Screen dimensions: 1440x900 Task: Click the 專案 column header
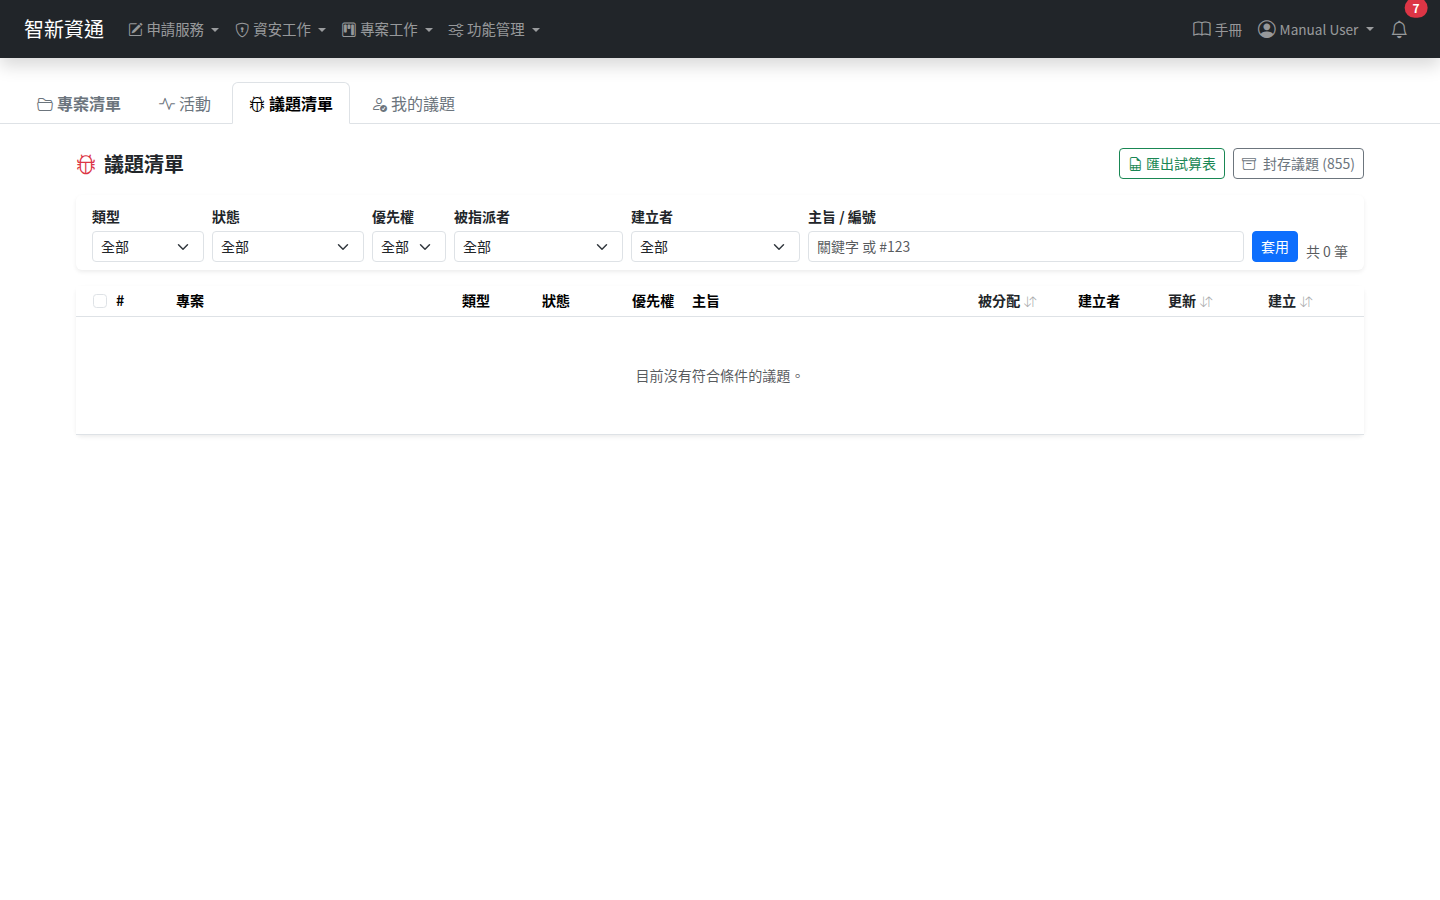190,301
